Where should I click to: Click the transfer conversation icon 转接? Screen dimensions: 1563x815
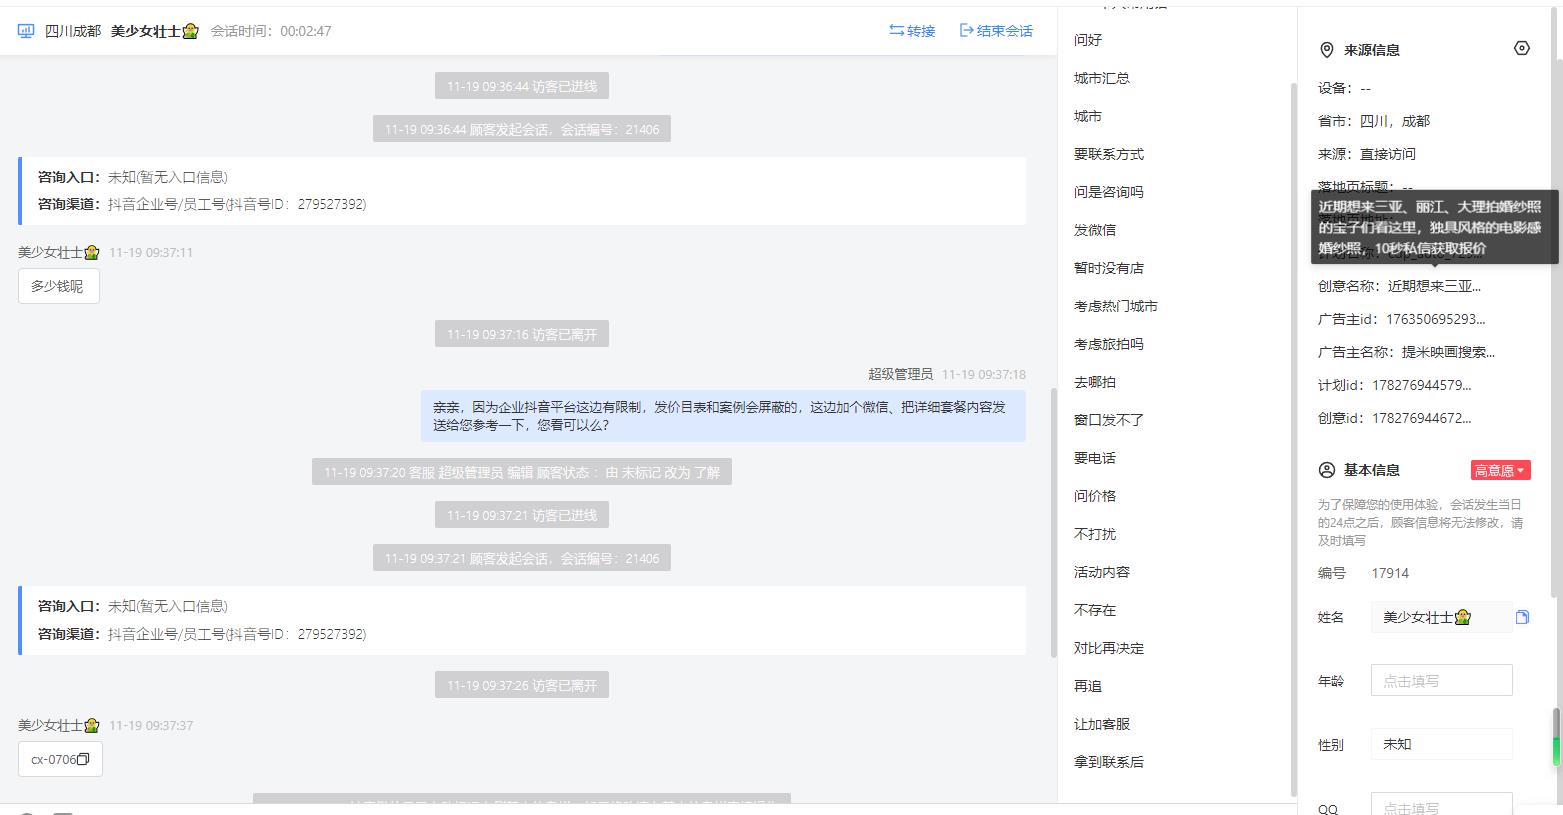(x=897, y=31)
